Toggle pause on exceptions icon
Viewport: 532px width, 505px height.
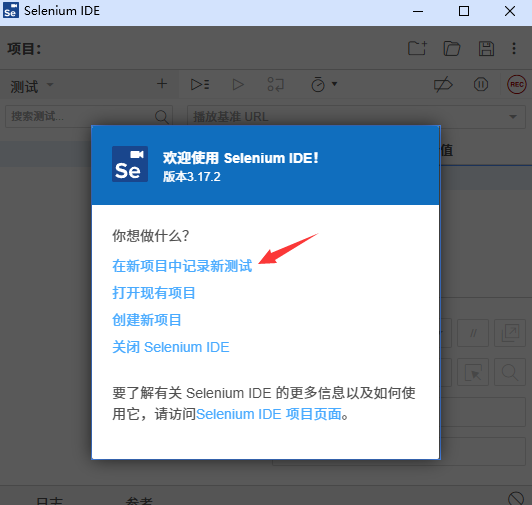[481, 85]
